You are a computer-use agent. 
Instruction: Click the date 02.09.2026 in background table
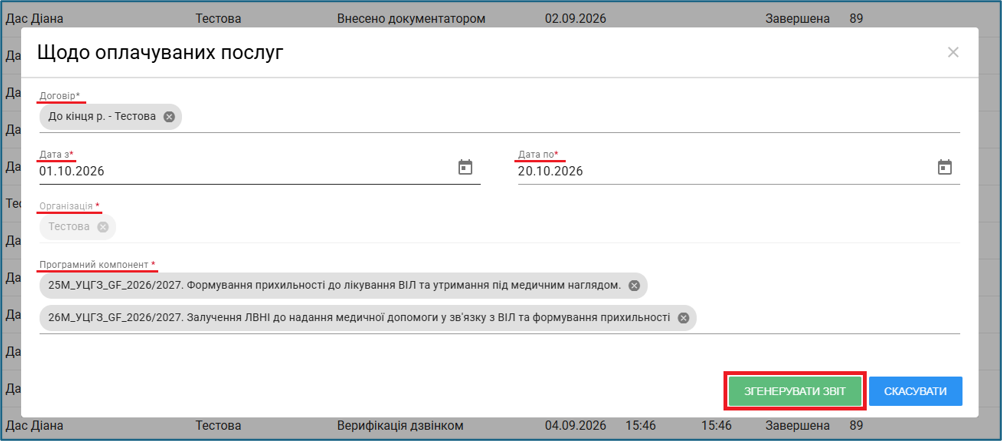575,19
